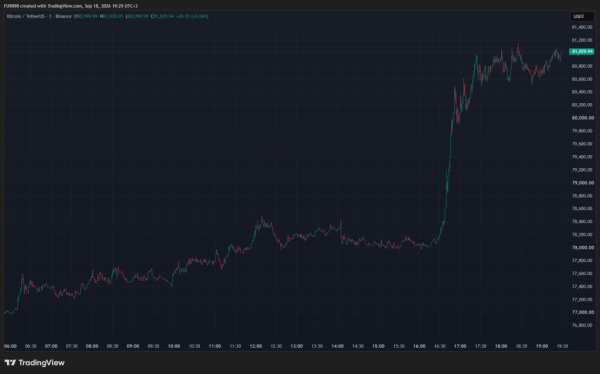Click the 09:30 time axis label
The width and height of the screenshot is (600, 374).
point(153,346)
